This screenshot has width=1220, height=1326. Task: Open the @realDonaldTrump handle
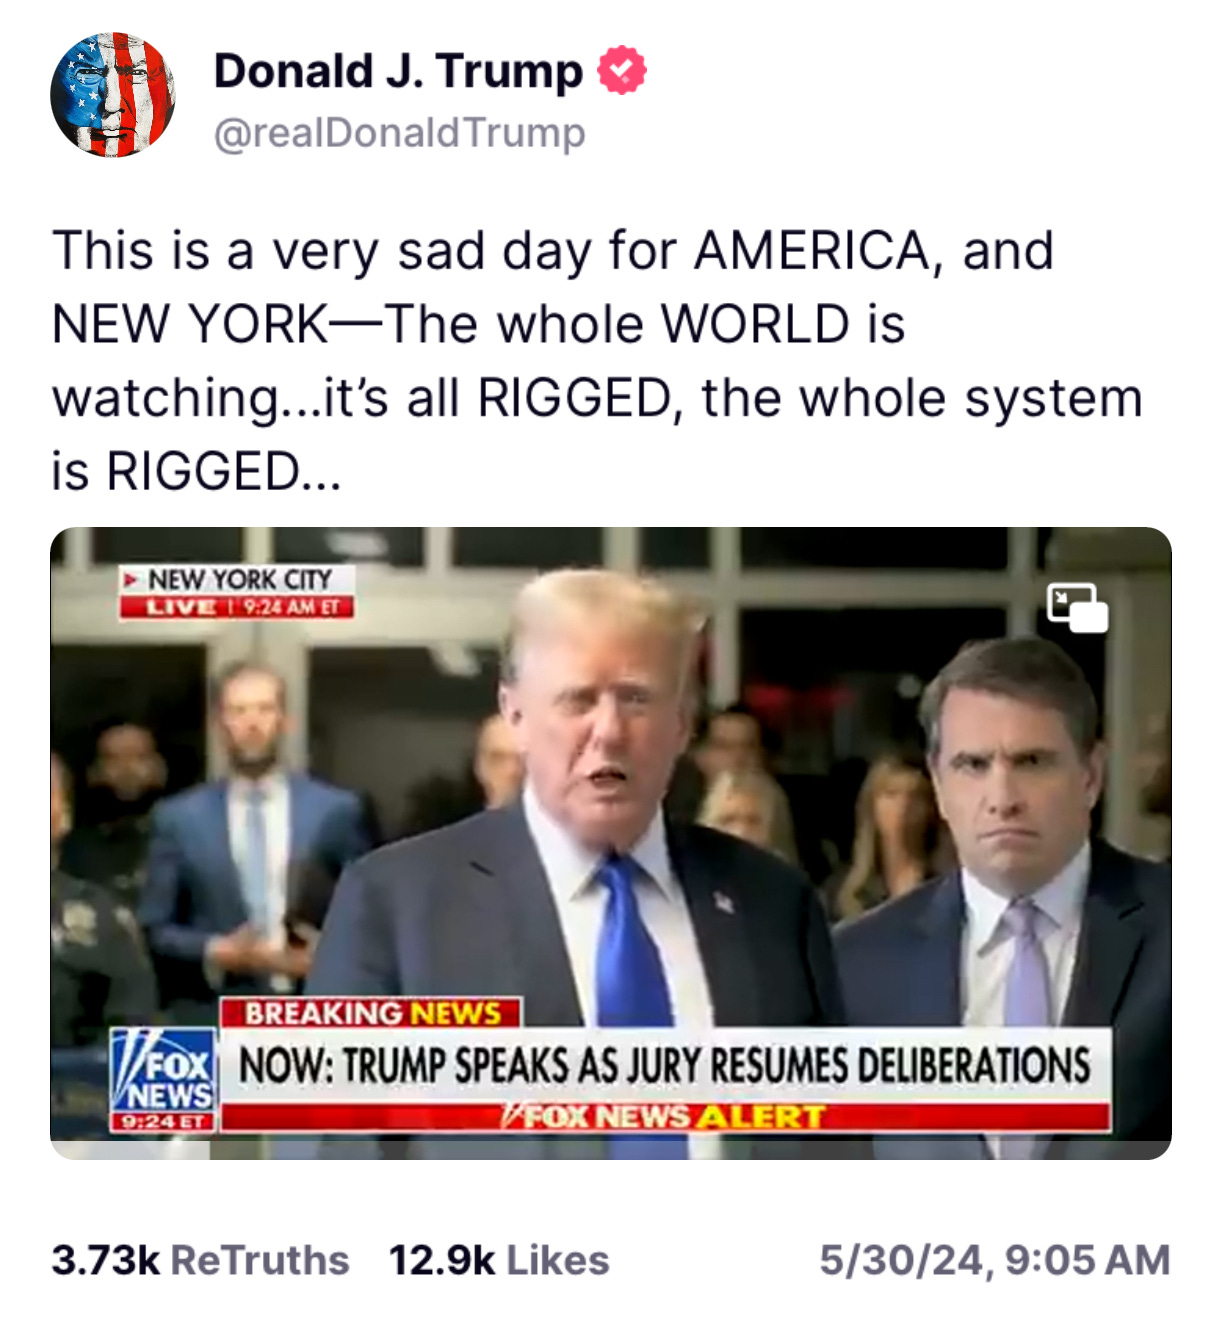coord(400,132)
